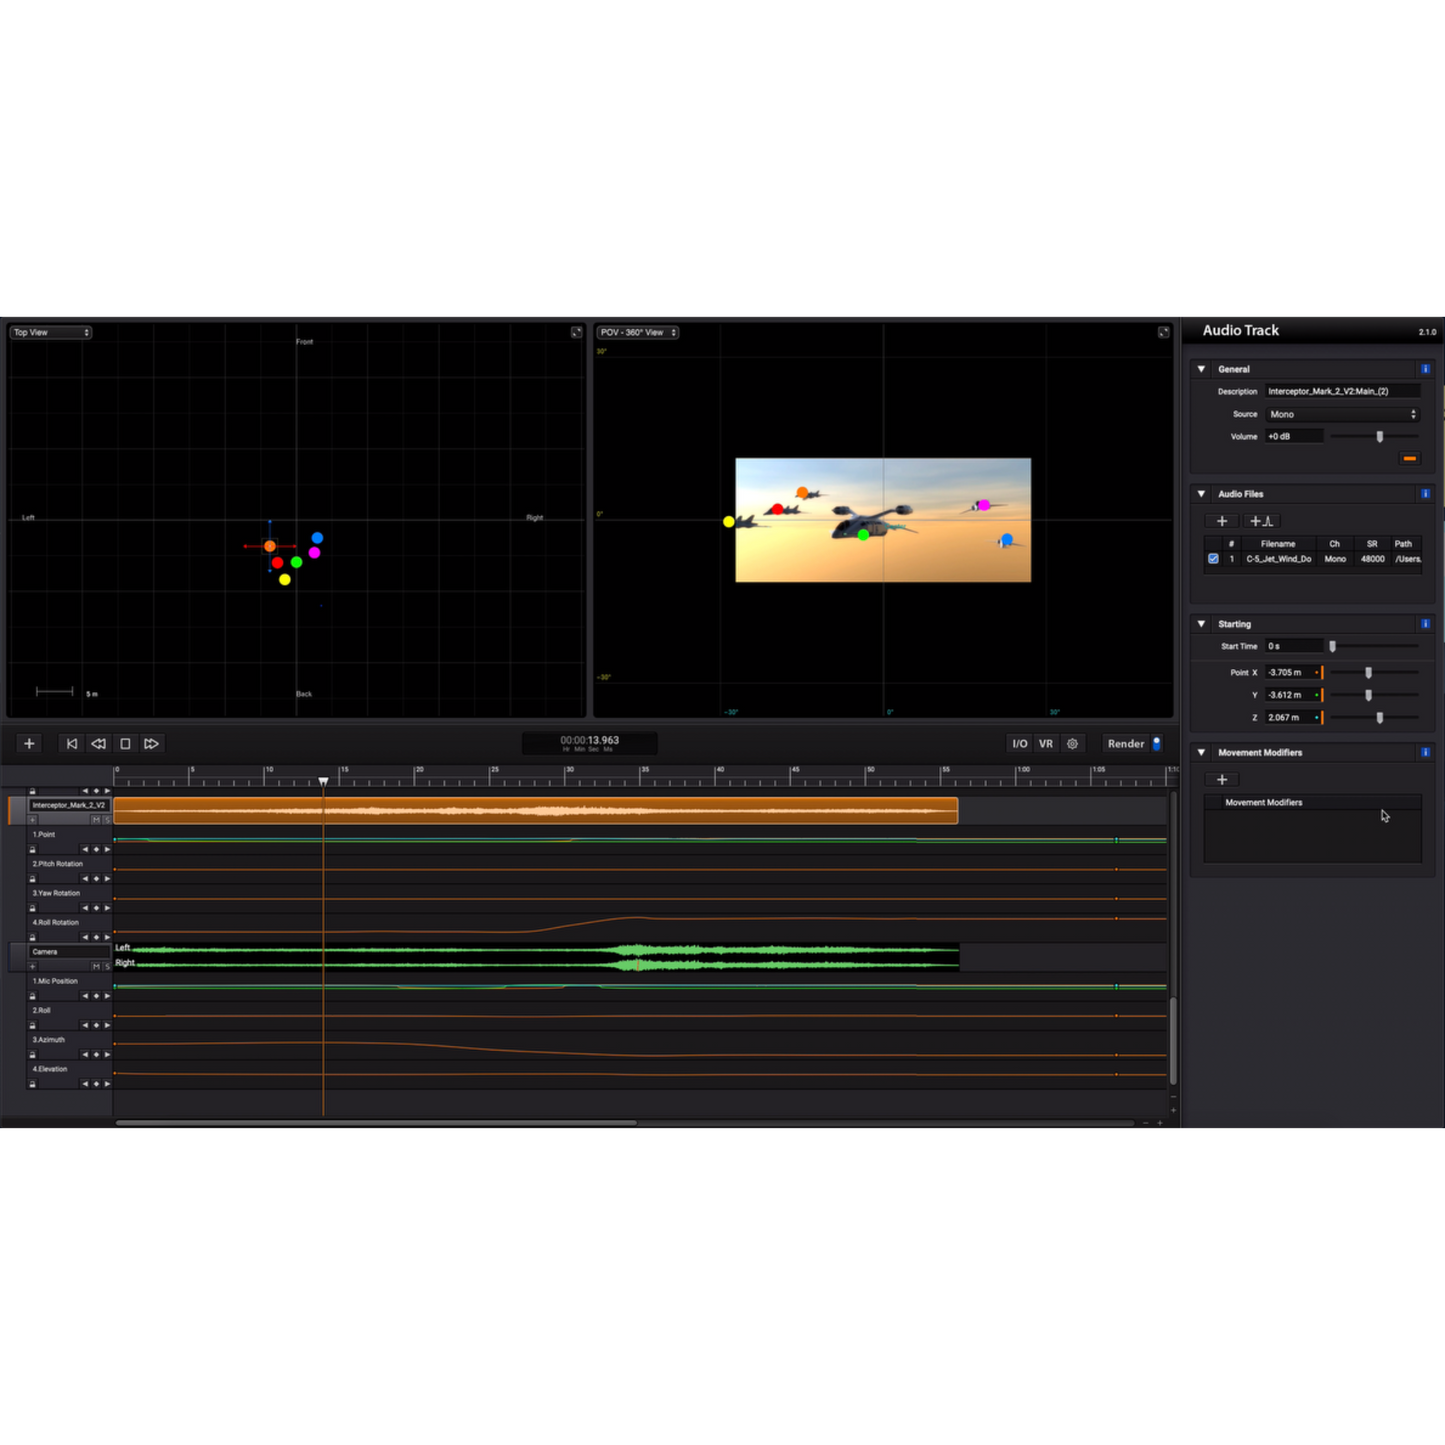Toggle the blue switch beside Render

coord(1157,744)
